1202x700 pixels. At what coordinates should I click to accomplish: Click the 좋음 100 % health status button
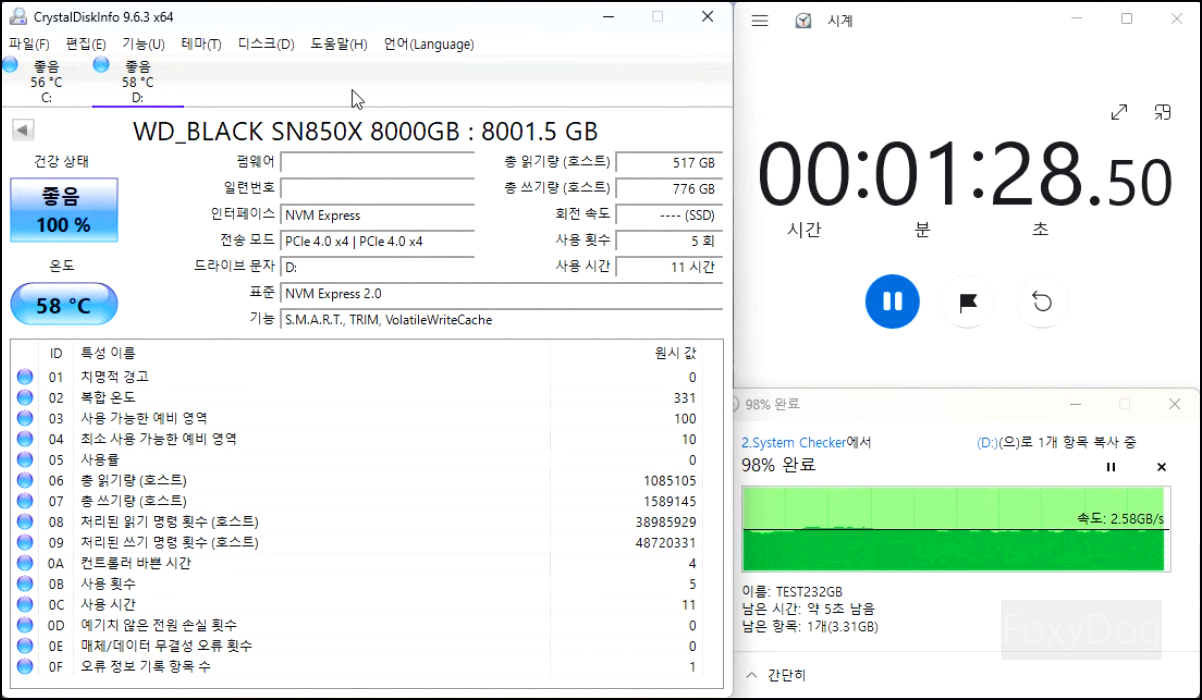64,210
